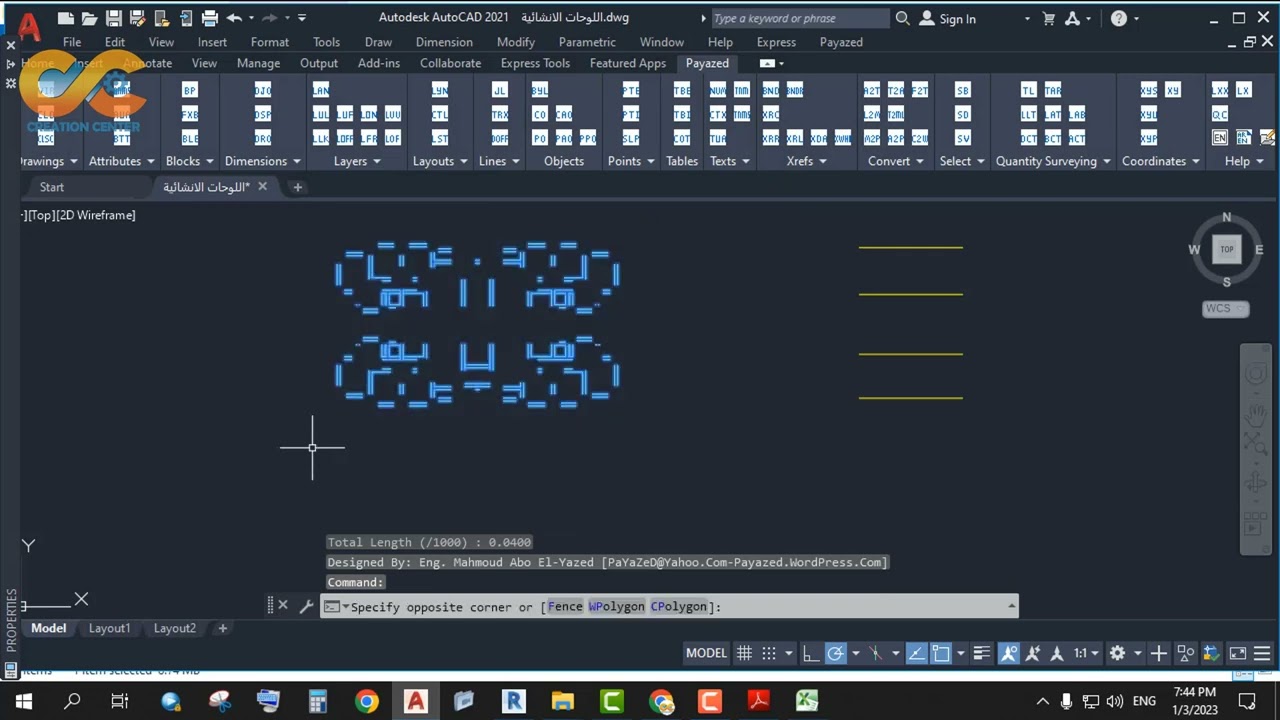Click the LYN layouts tool icon

pos(440,90)
